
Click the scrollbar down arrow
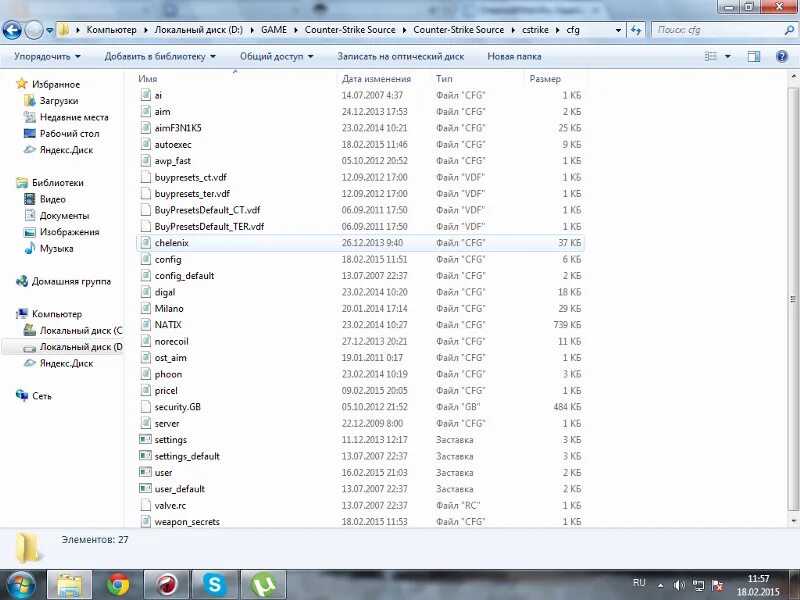tap(794, 520)
